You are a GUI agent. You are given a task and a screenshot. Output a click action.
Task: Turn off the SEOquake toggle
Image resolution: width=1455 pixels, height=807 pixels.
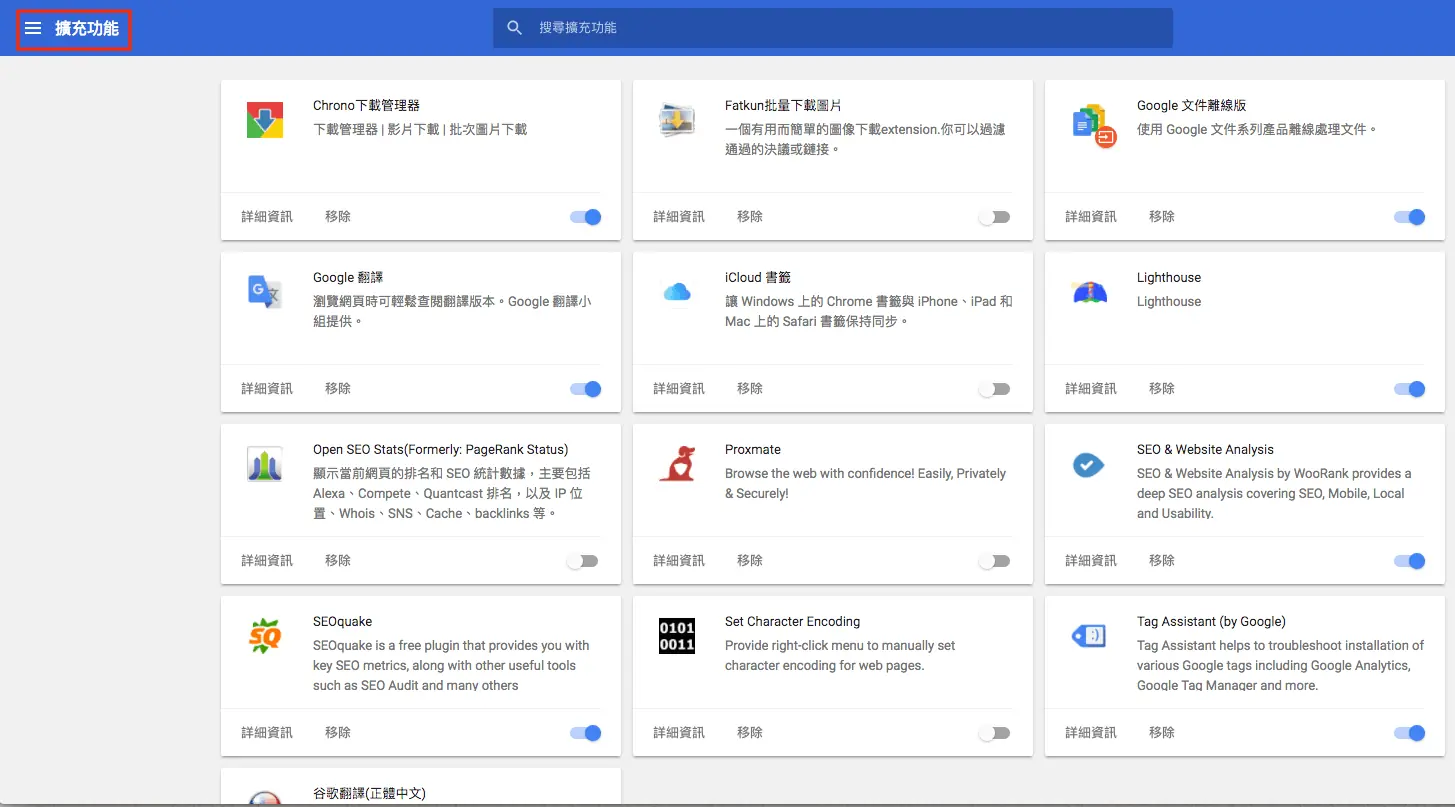(586, 733)
